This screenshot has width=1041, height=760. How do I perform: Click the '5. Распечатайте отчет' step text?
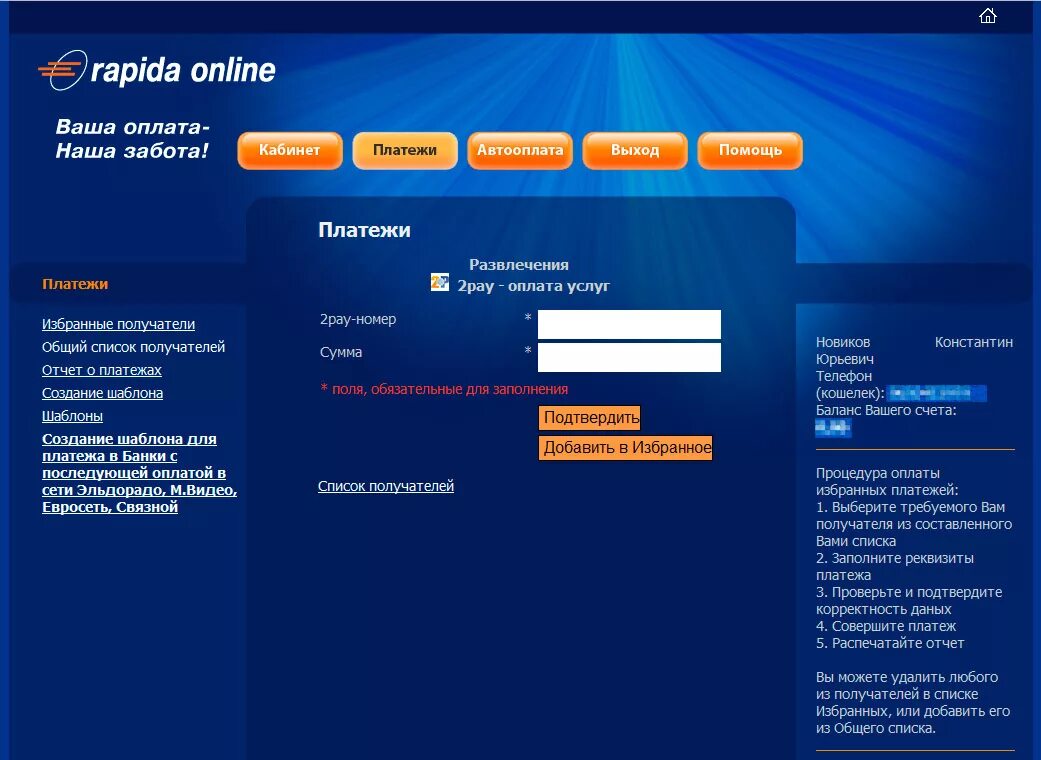890,643
